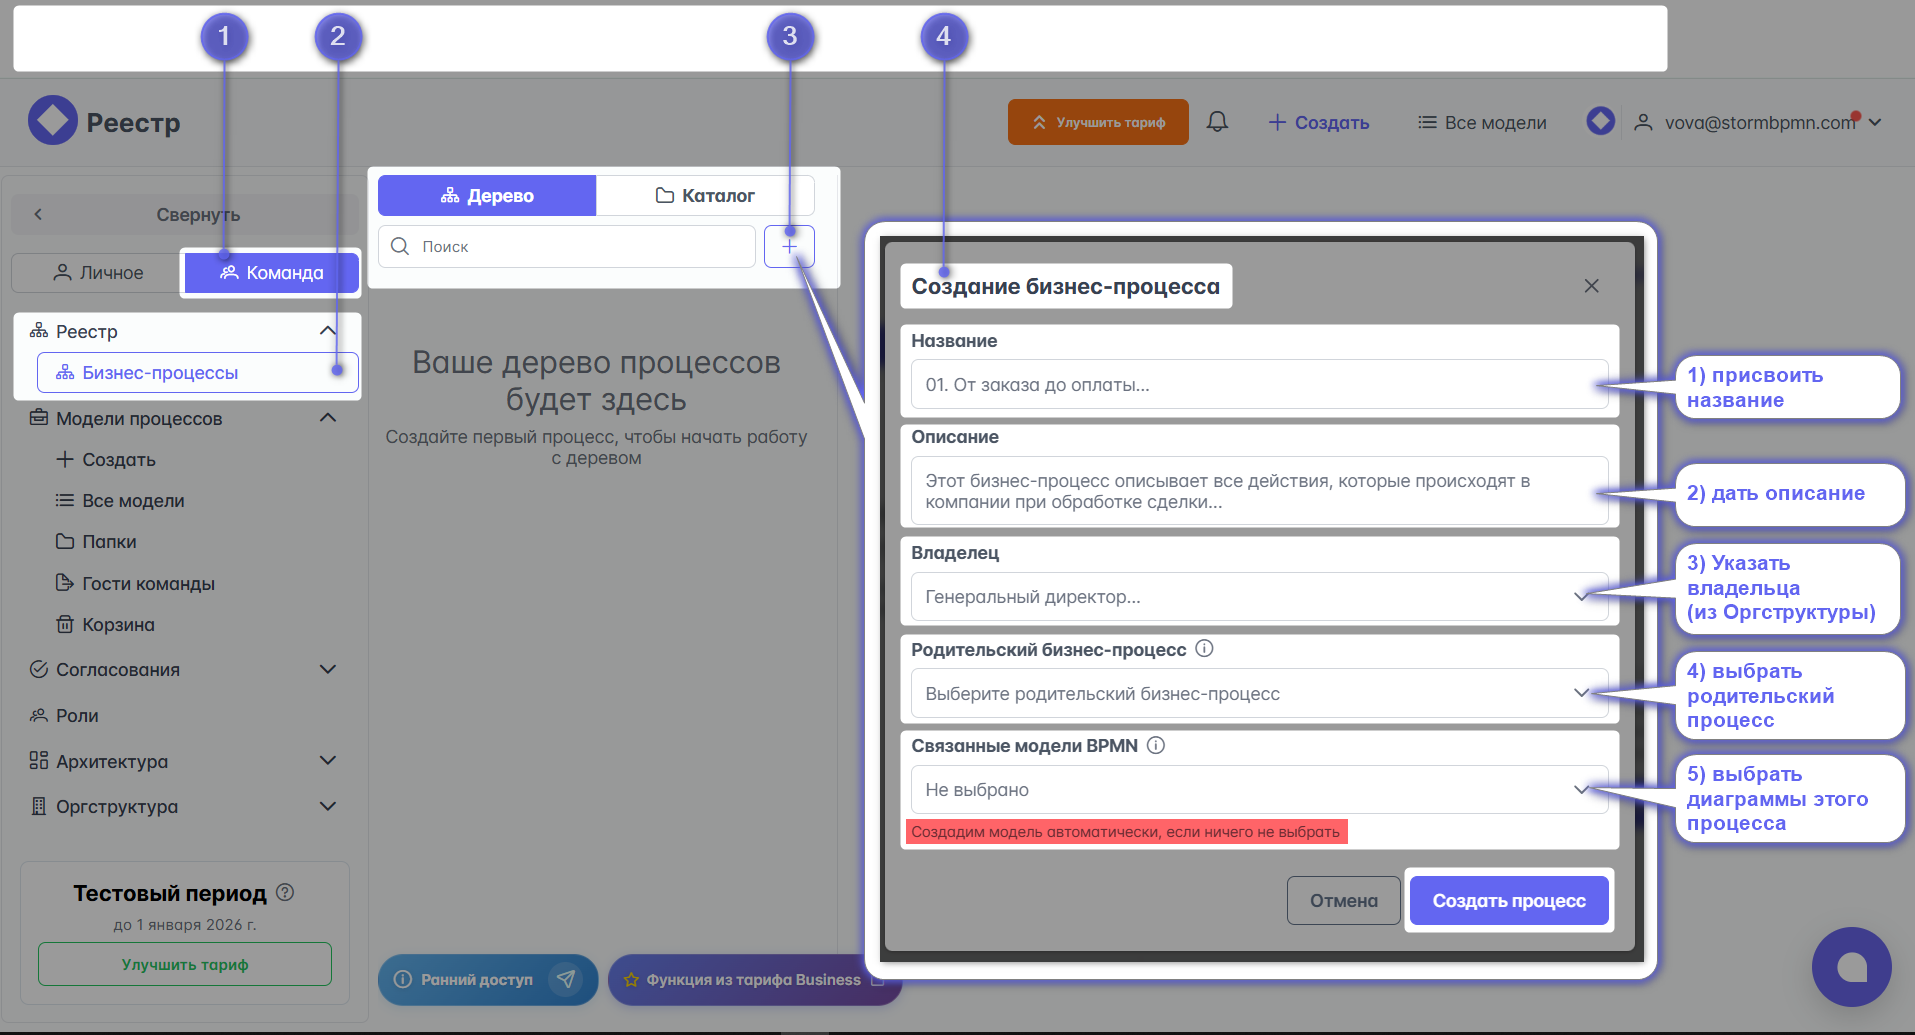Open Корзина trash in sidebar
Screen dimensions: 1915x1035
pyautogui.click(x=118, y=625)
